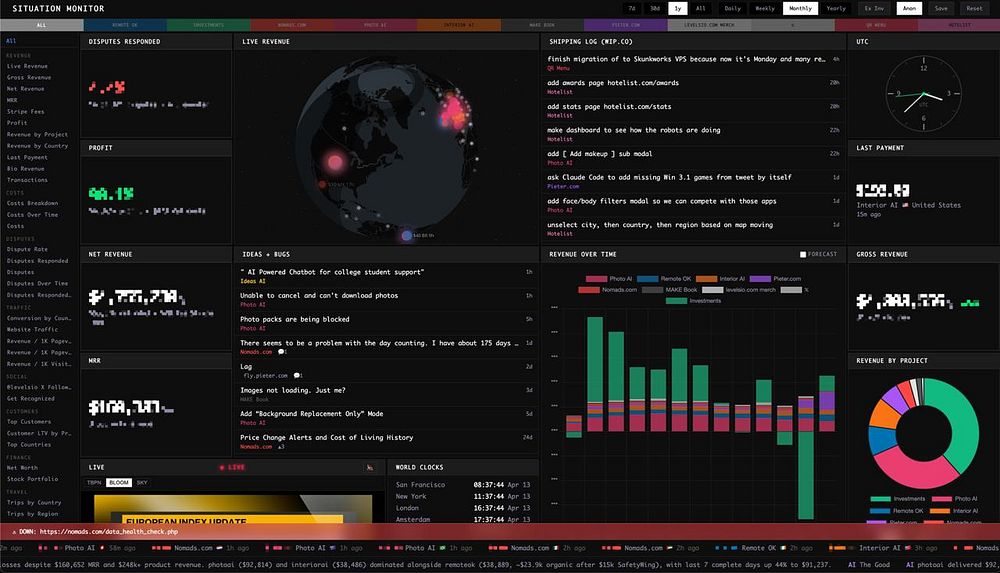Click the warning icon in DOWN alert
Viewport: 1000px width, 573px height.
coord(14,532)
